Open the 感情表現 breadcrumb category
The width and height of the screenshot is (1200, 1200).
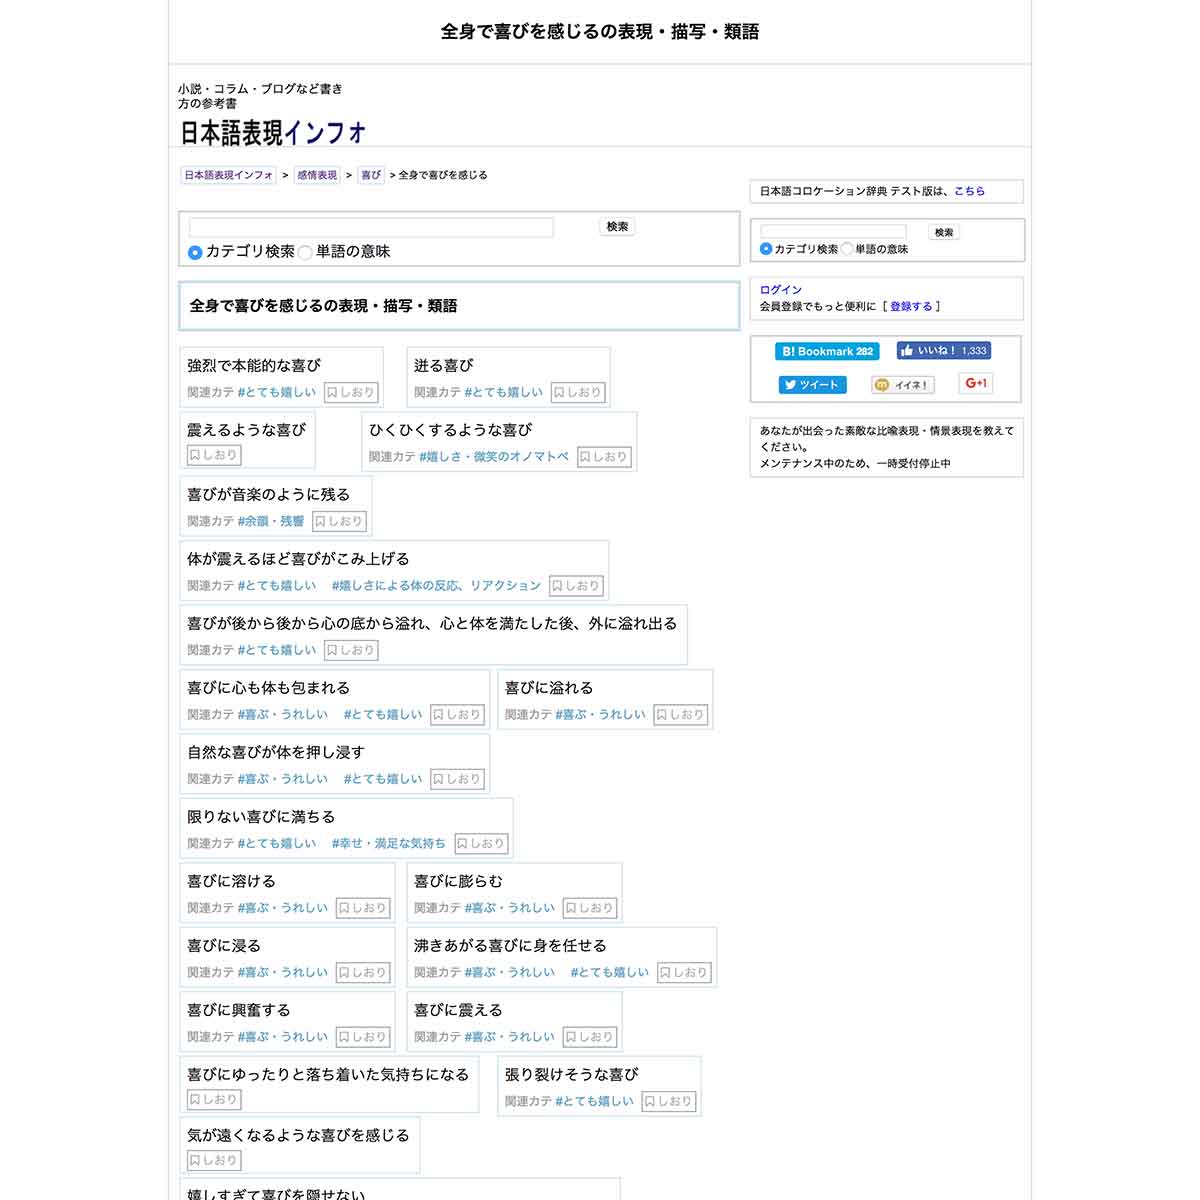pyautogui.click(x=317, y=174)
